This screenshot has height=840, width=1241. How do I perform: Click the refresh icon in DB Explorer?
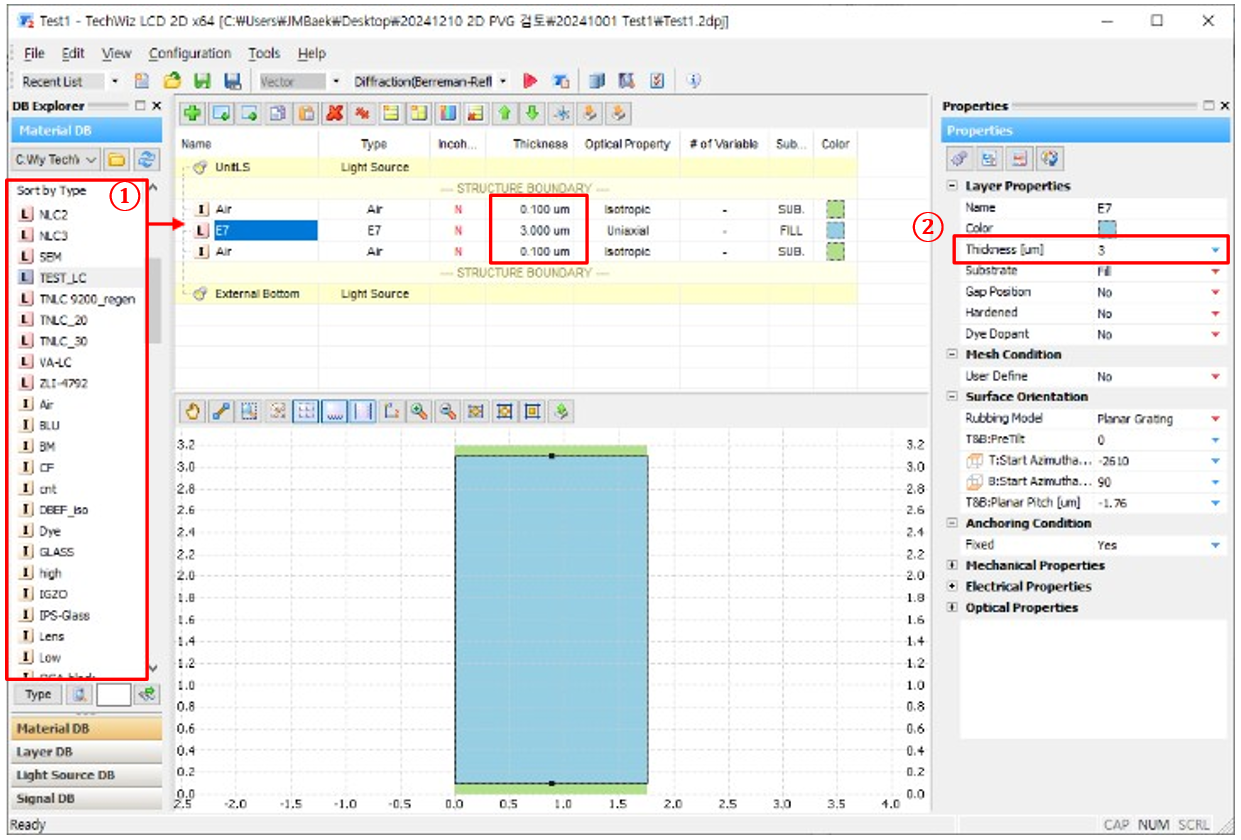click(147, 159)
